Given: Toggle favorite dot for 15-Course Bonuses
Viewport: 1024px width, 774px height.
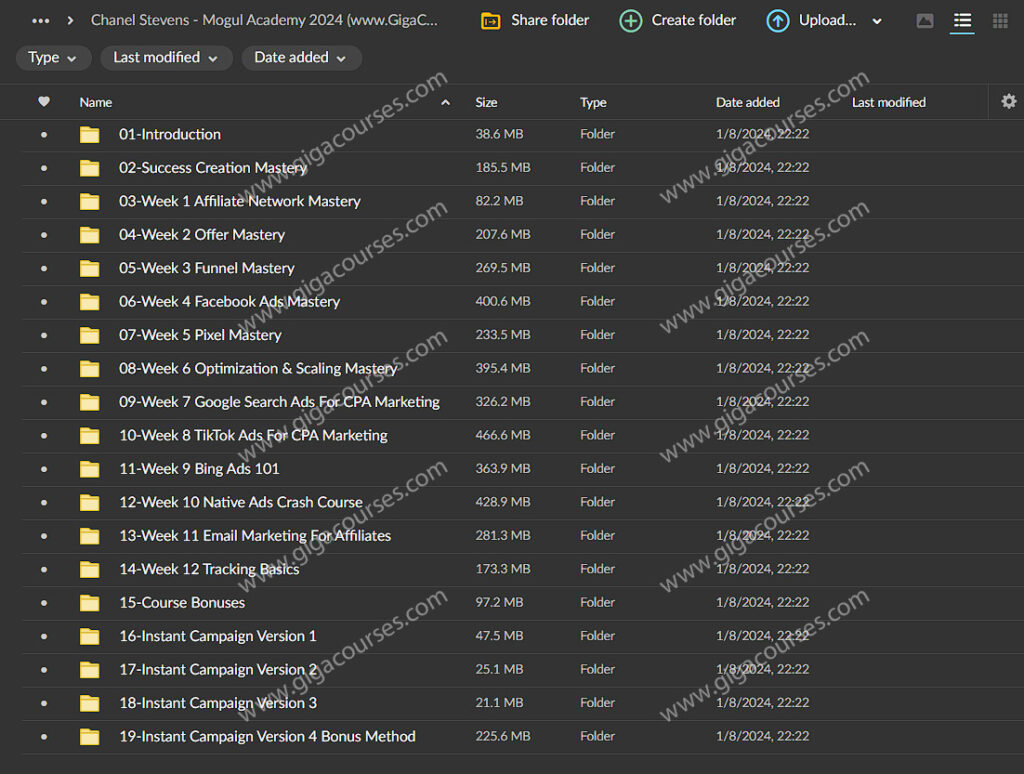Looking at the screenshot, I should pos(44,603).
